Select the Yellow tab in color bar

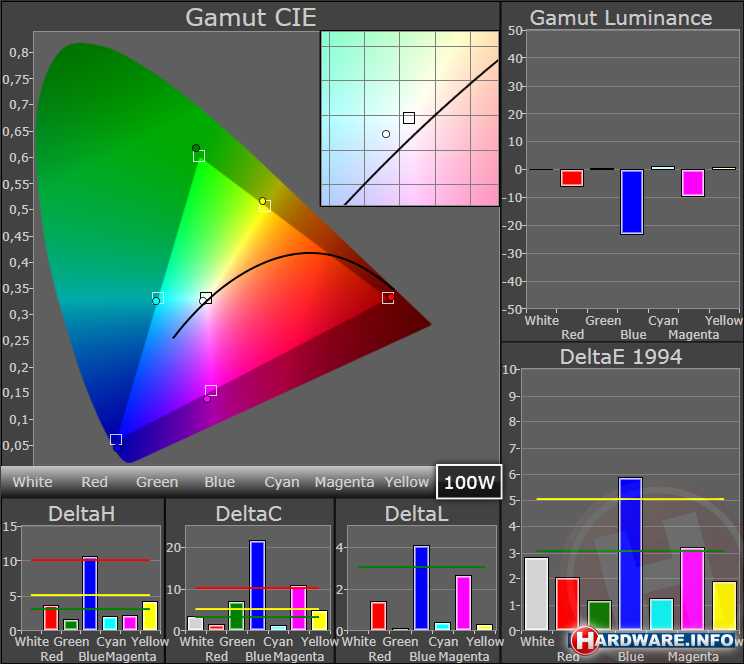(x=407, y=482)
